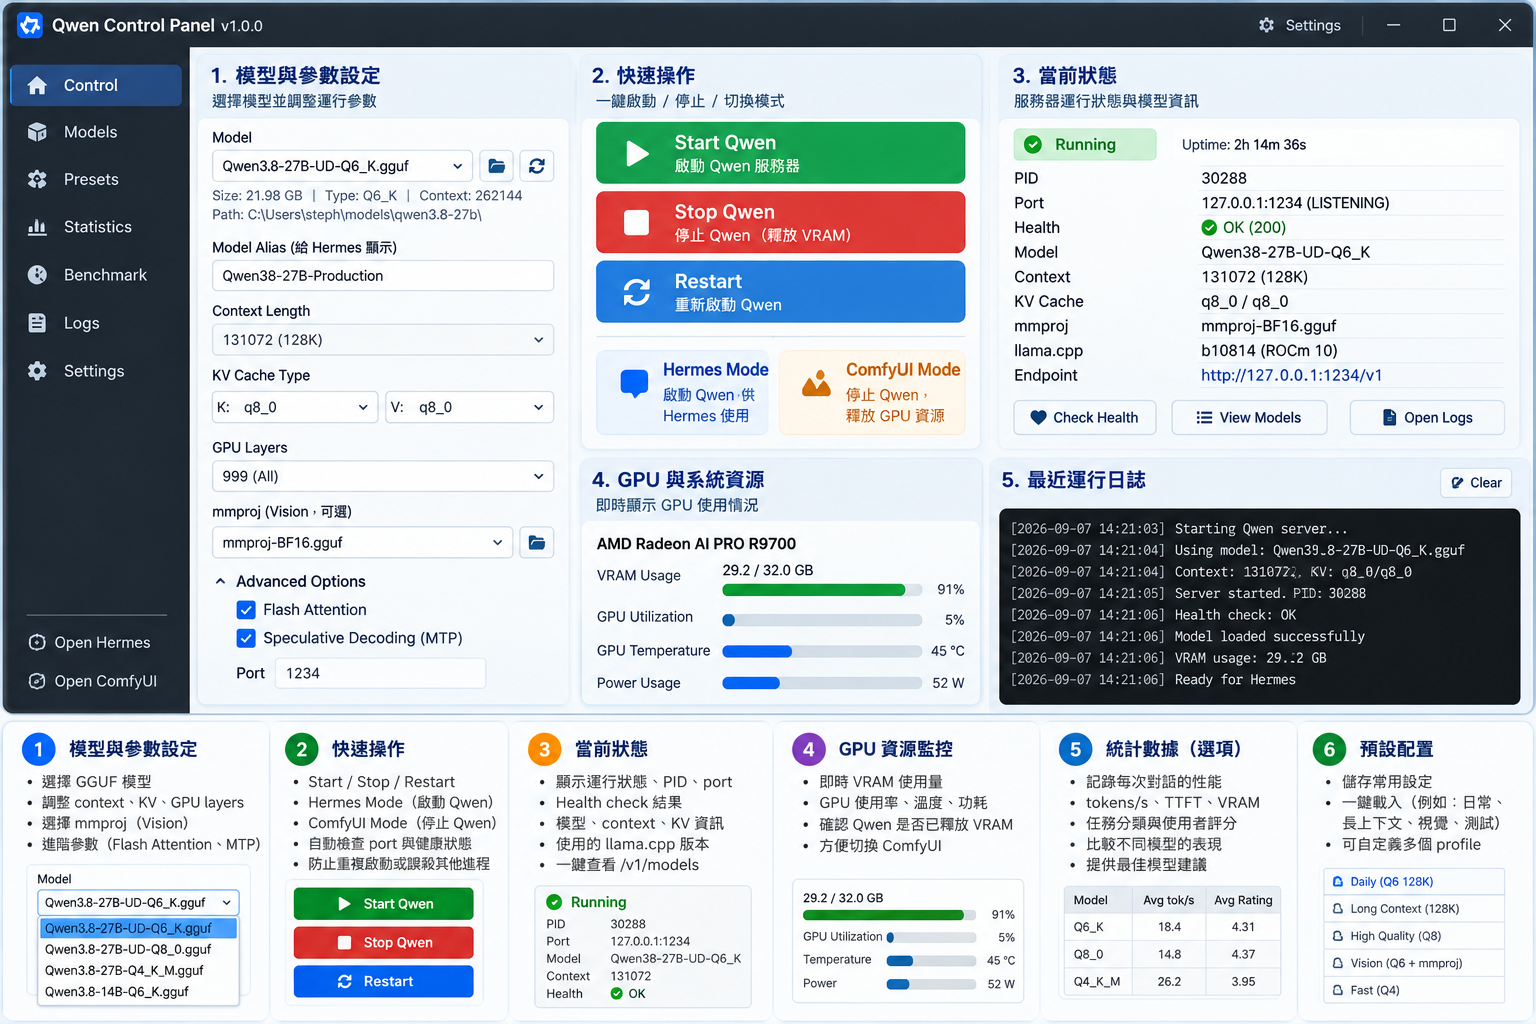Click the stop square icon on Stop Qwen

coord(637,222)
